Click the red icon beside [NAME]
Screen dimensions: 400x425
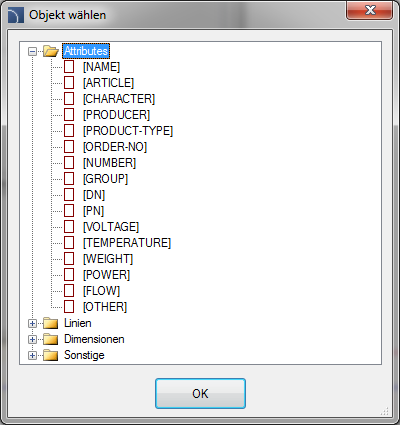click(69, 67)
